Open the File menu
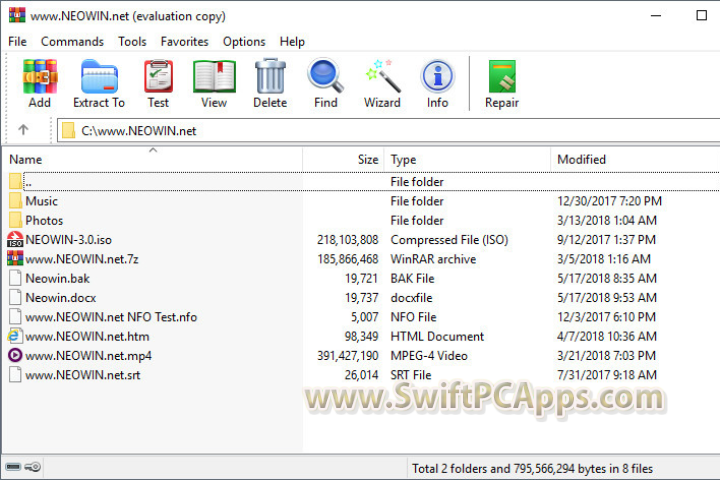This screenshot has height=480, width=720. click(x=17, y=41)
